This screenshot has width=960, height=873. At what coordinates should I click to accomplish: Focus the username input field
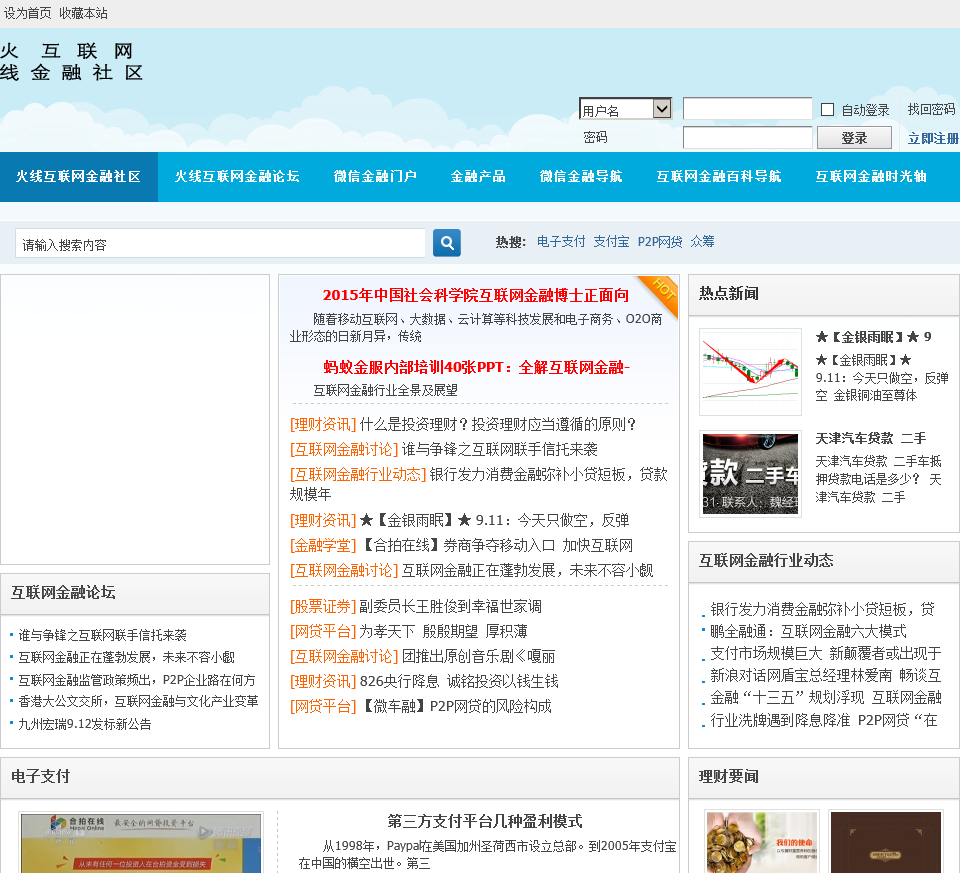(x=747, y=109)
